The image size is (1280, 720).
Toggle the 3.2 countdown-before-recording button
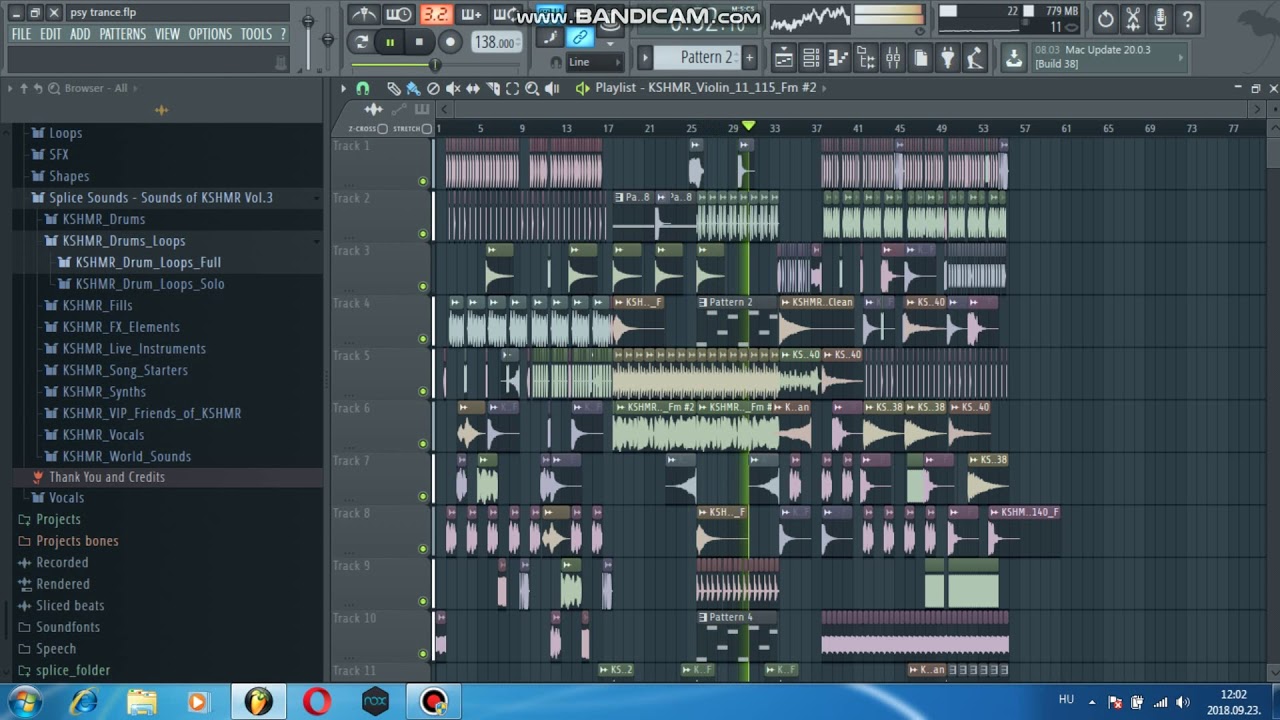(x=435, y=15)
